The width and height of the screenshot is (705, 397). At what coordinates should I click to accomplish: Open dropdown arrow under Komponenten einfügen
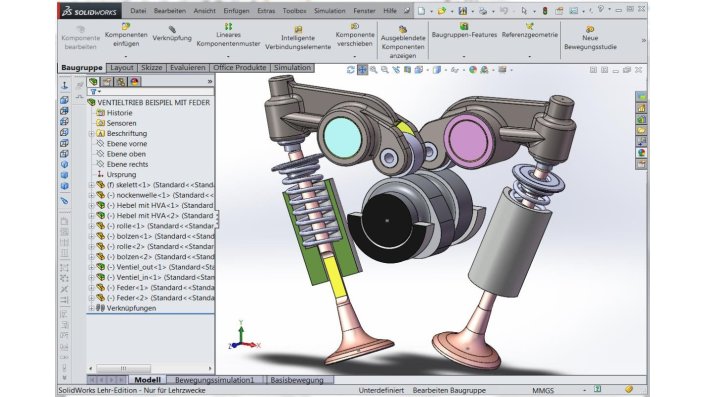coord(126,57)
